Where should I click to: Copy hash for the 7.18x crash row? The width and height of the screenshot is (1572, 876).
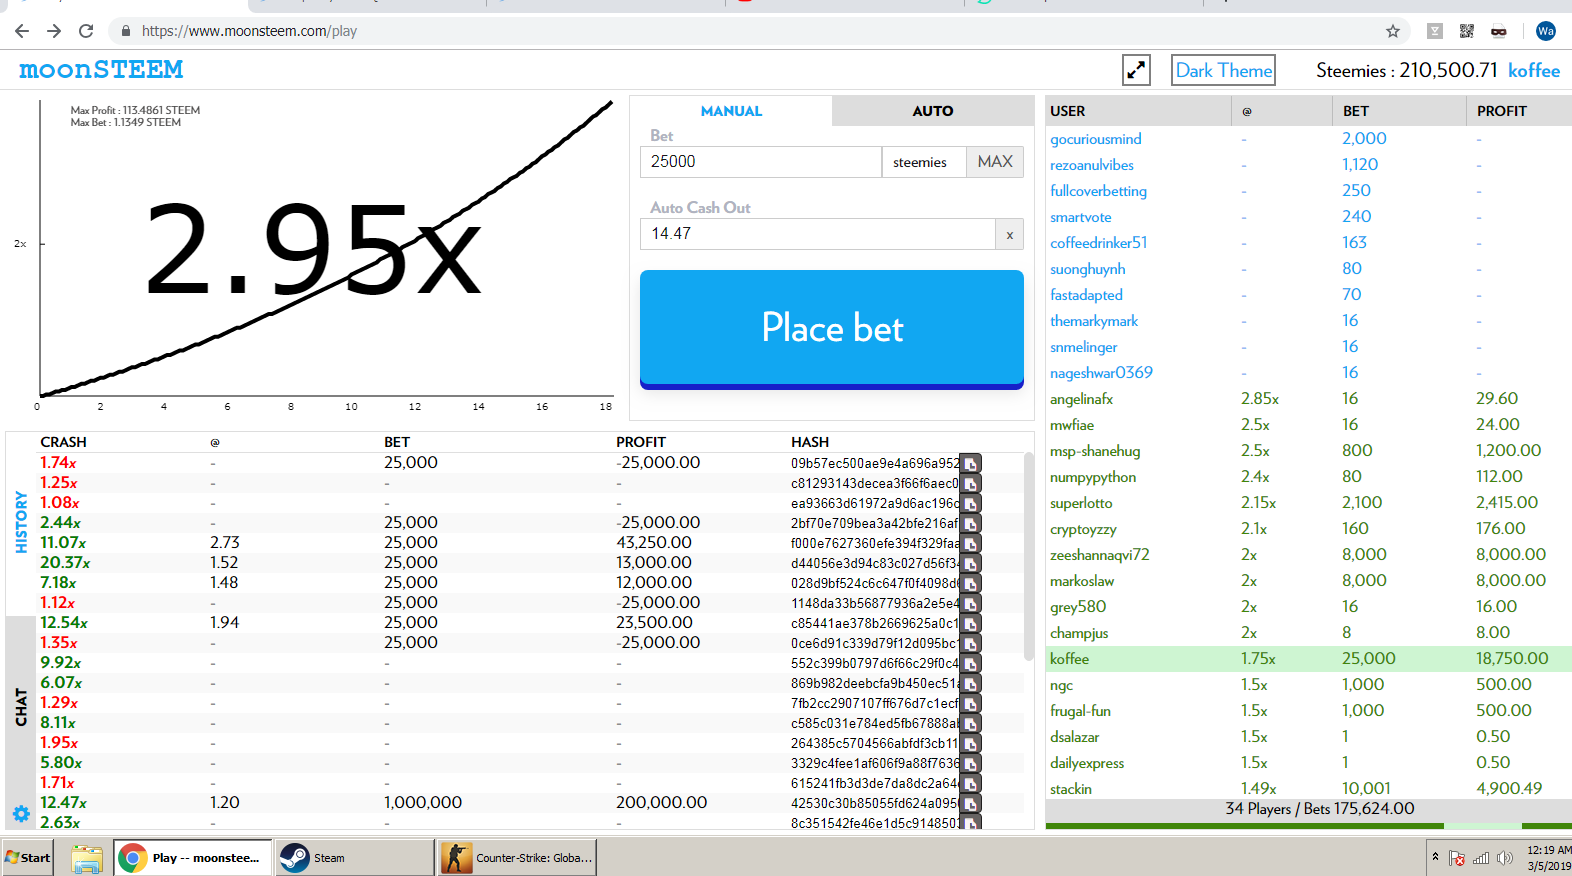970,583
